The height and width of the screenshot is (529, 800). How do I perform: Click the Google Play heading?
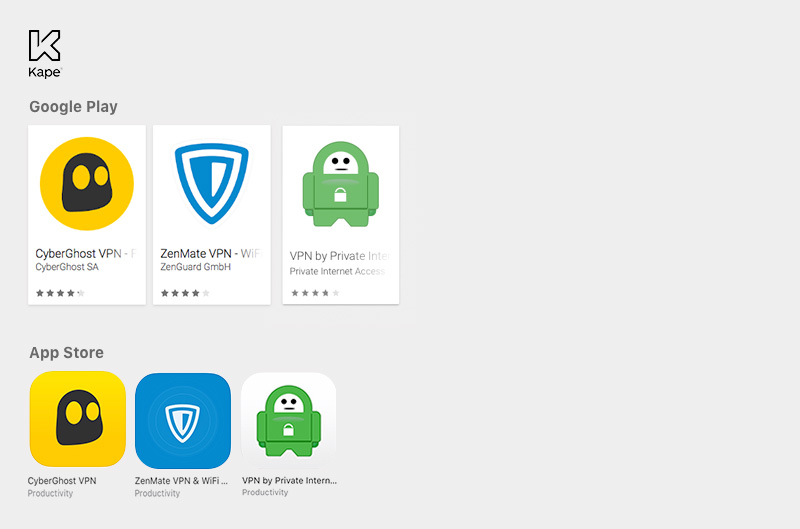click(x=73, y=107)
